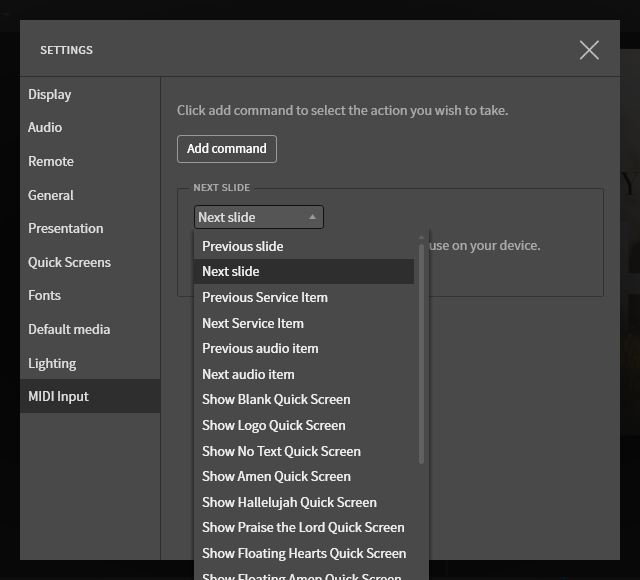
Task: Choose Previous Service Item option
Action: point(304,297)
